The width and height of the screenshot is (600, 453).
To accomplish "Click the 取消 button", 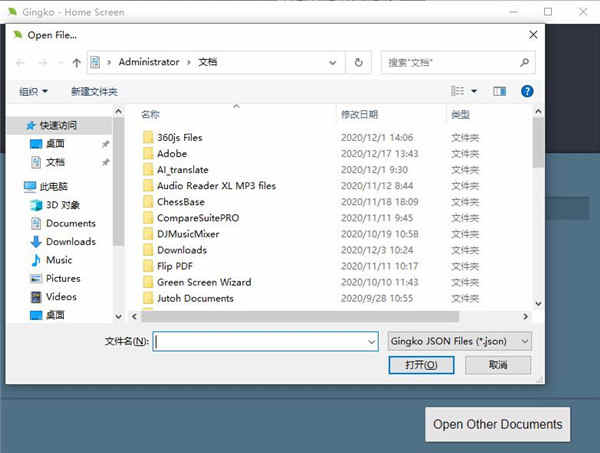I will [498, 365].
